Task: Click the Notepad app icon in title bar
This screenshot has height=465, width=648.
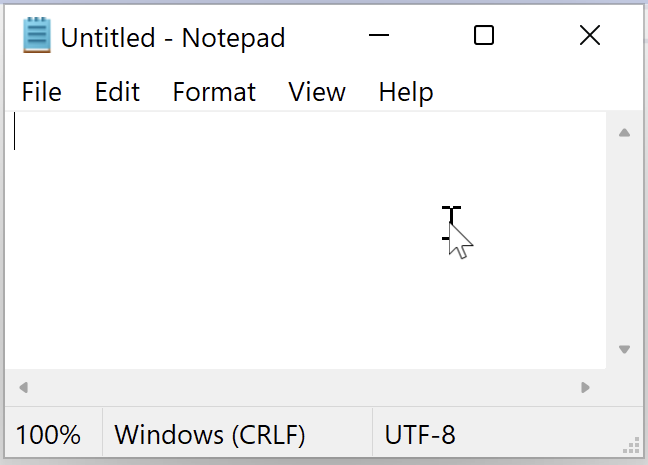Action: pos(37,35)
